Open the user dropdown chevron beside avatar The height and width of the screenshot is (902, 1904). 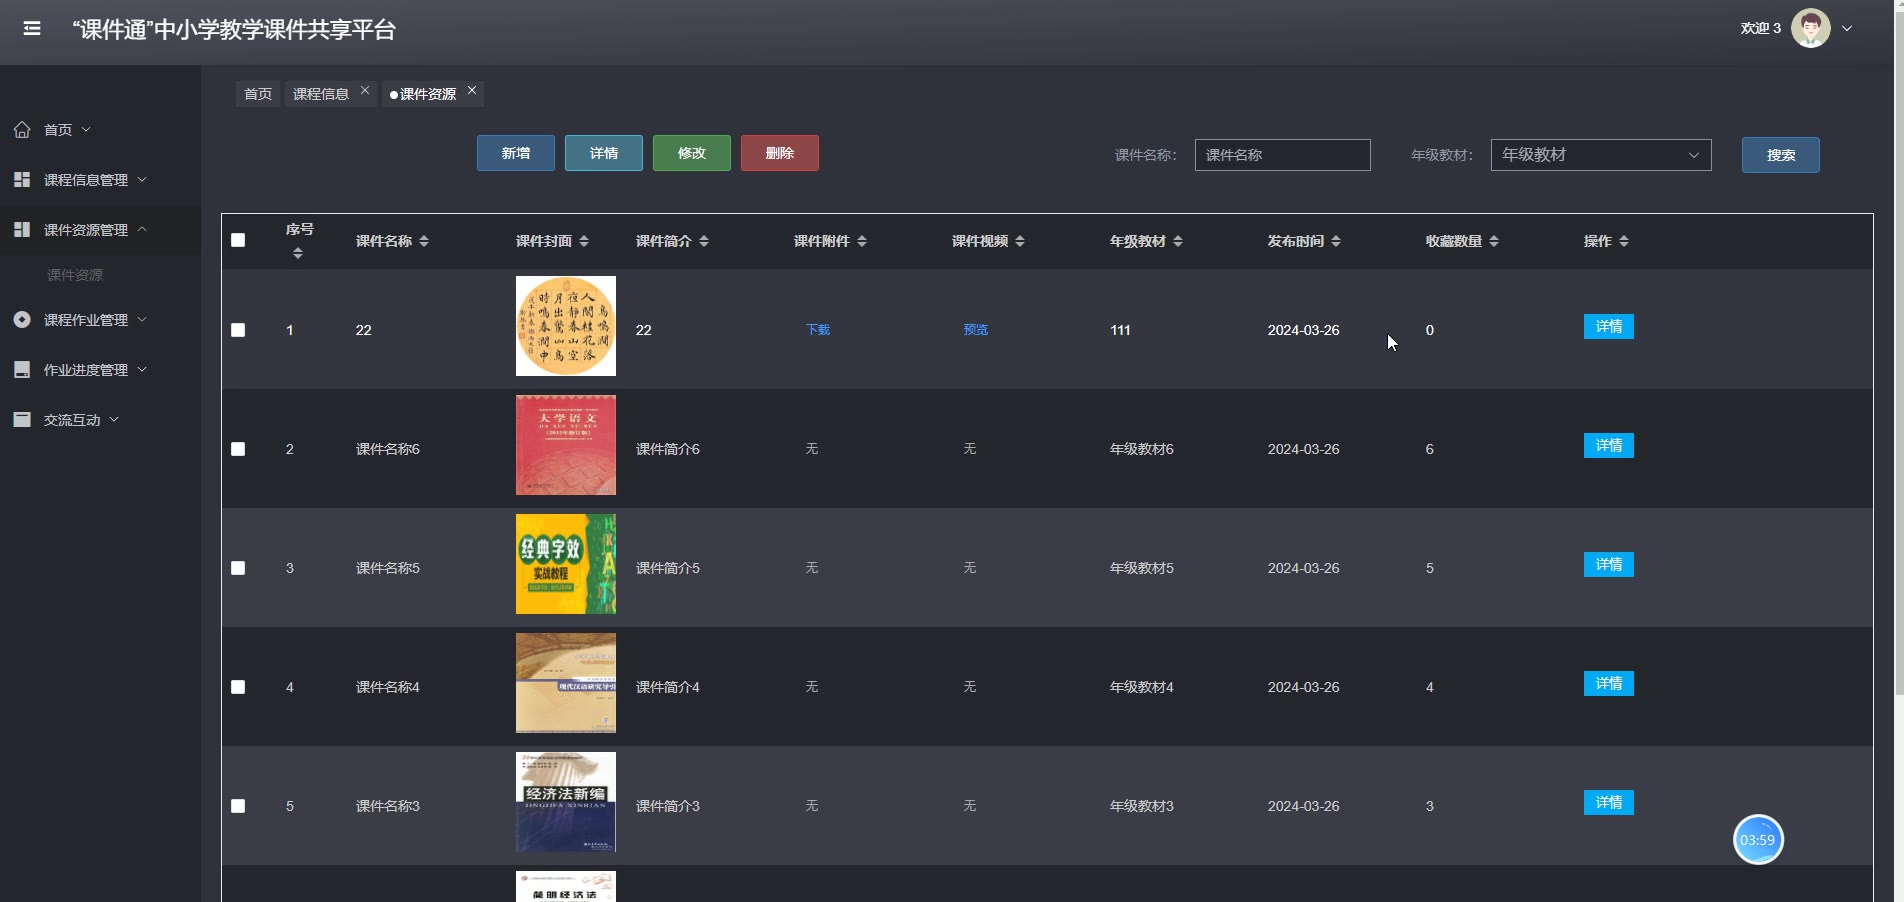point(1847,28)
